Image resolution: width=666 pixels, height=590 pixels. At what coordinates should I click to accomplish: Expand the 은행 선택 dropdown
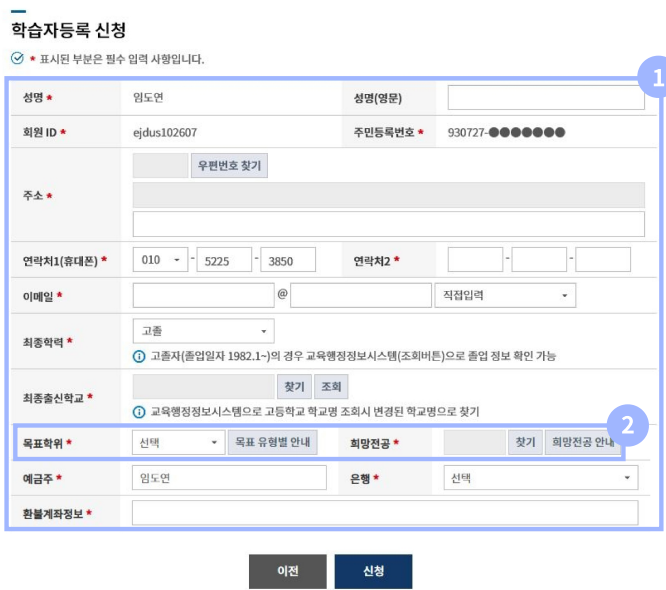tap(540, 479)
